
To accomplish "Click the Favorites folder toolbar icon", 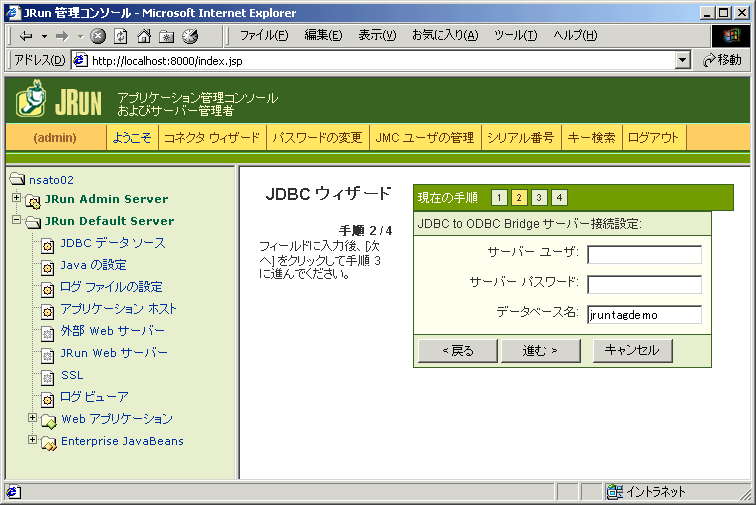I will pyautogui.click(x=166, y=36).
